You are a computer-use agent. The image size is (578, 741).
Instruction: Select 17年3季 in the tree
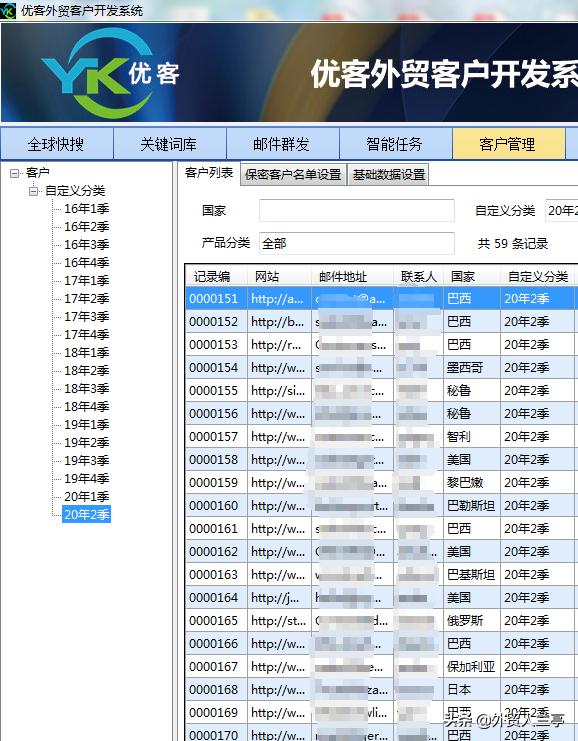86,317
